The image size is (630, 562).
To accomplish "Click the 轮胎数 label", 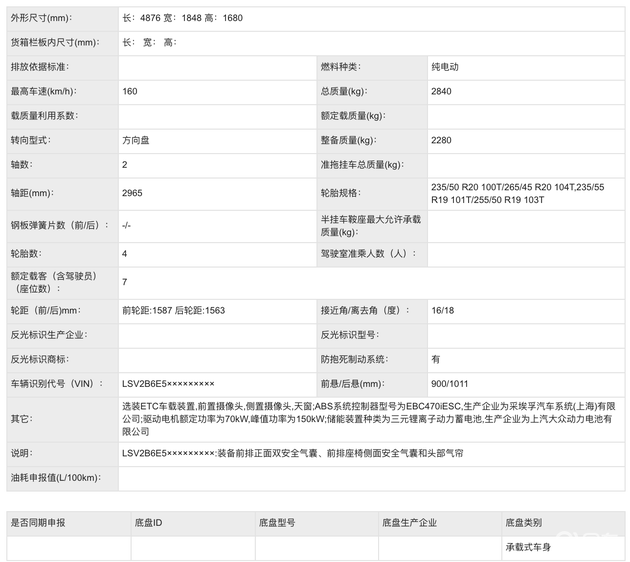I will click(26, 254).
